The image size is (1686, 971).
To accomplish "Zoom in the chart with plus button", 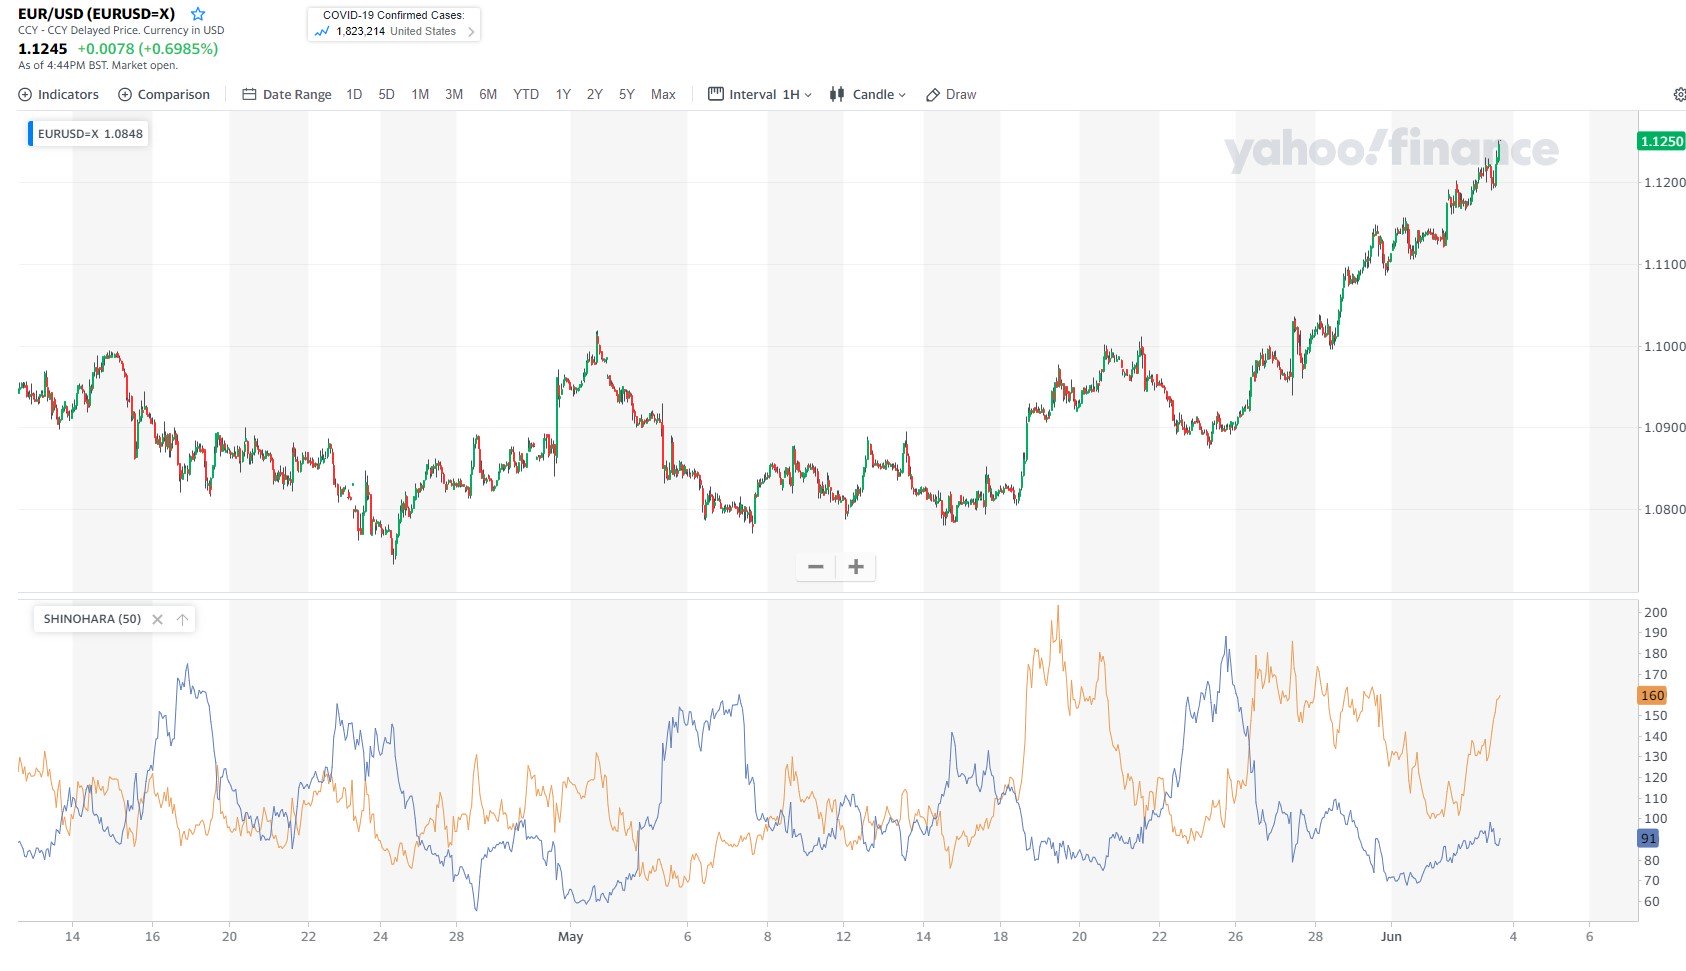I will 856,567.
